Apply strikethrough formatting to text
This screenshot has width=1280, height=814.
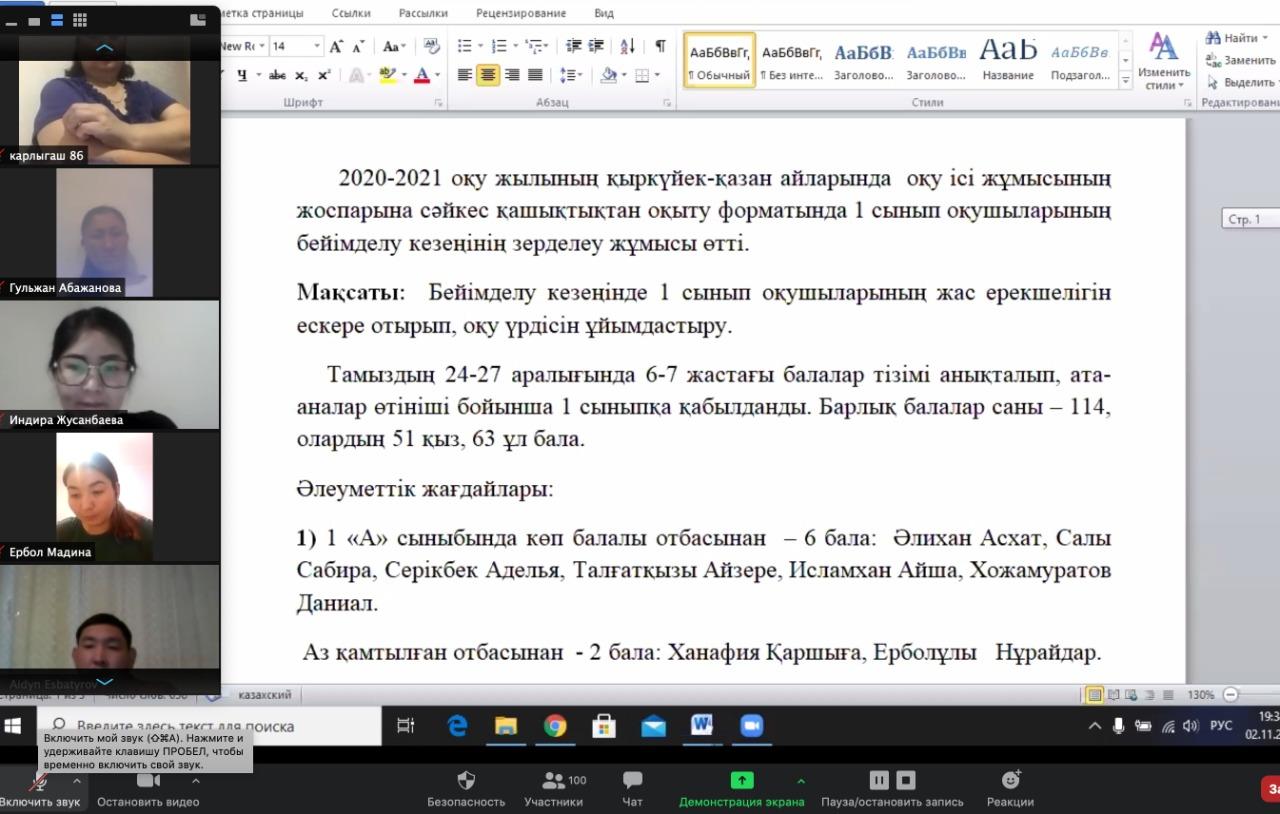coord(277,75)
